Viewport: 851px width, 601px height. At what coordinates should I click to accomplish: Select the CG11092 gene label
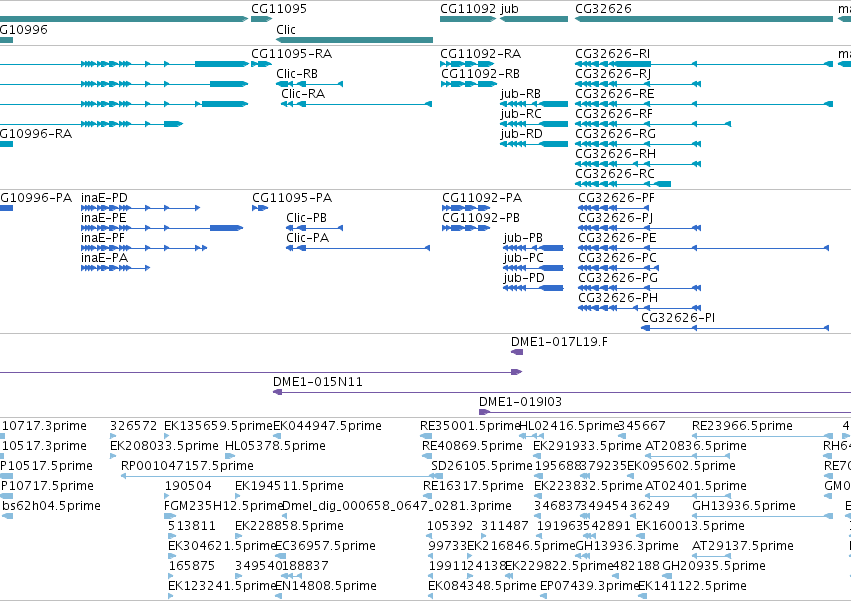click(x=468, y=9)
